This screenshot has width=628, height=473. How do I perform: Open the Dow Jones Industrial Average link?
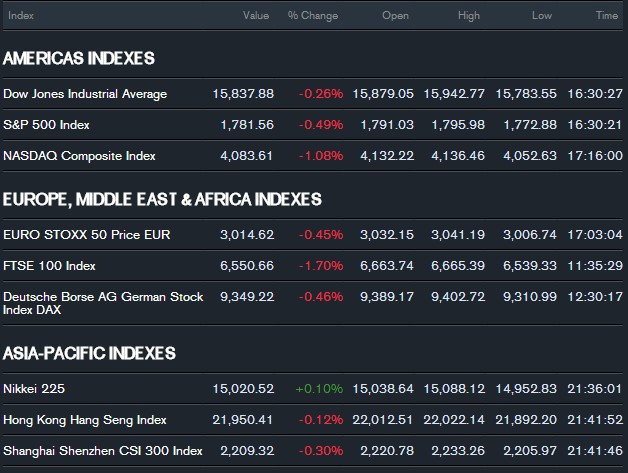(x=85, y=94)
